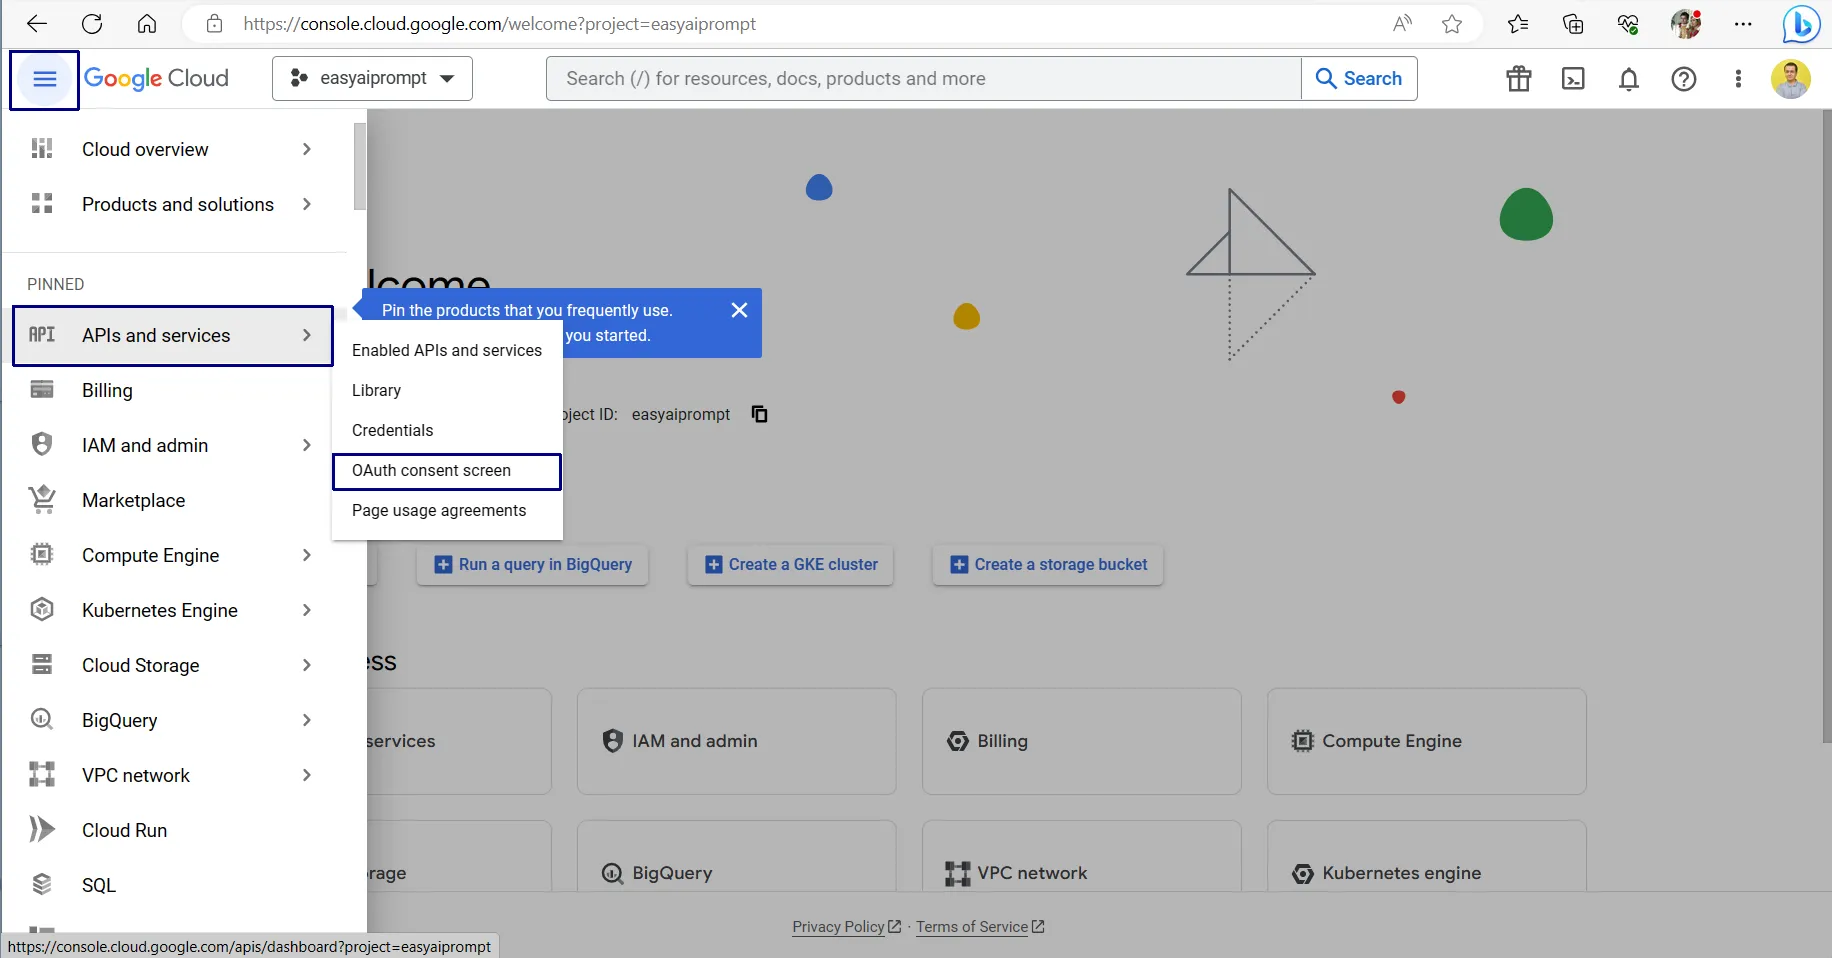The height and width of the screenshot is (958, 1832).
Task: Open Library submenu item
Action: pyautogui.click(x=447, y=390)
